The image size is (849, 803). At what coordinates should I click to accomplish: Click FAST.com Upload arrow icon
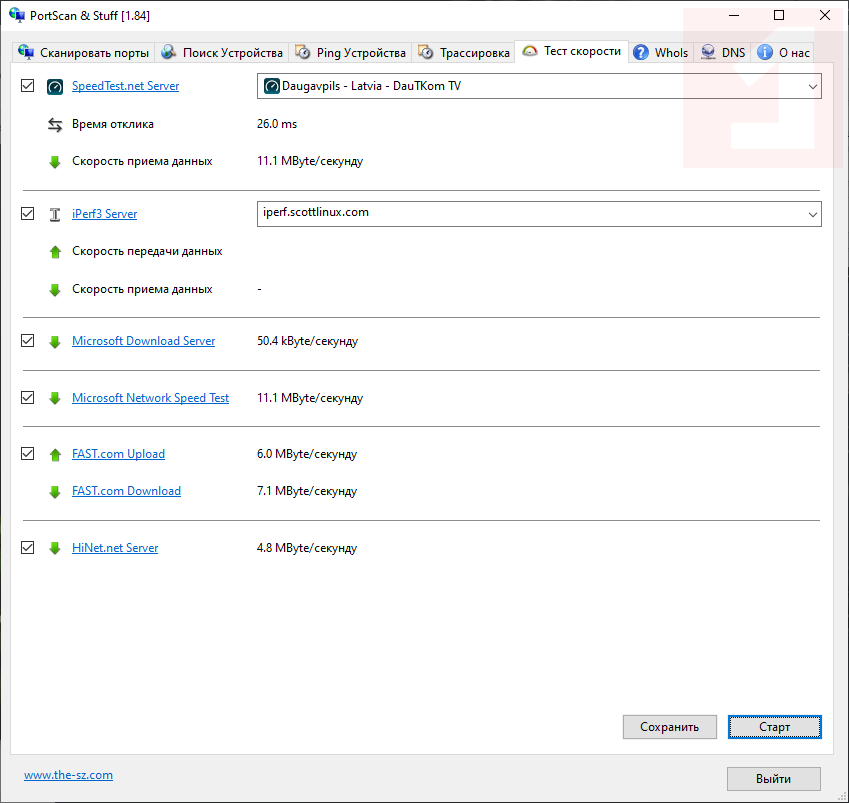(55, 454)
